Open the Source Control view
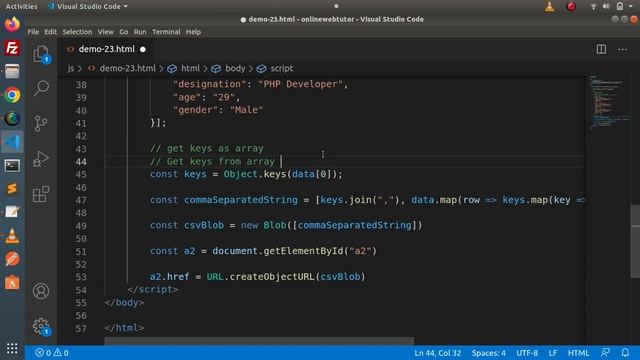The image size is (640, 360). click(x=41, y=123)
